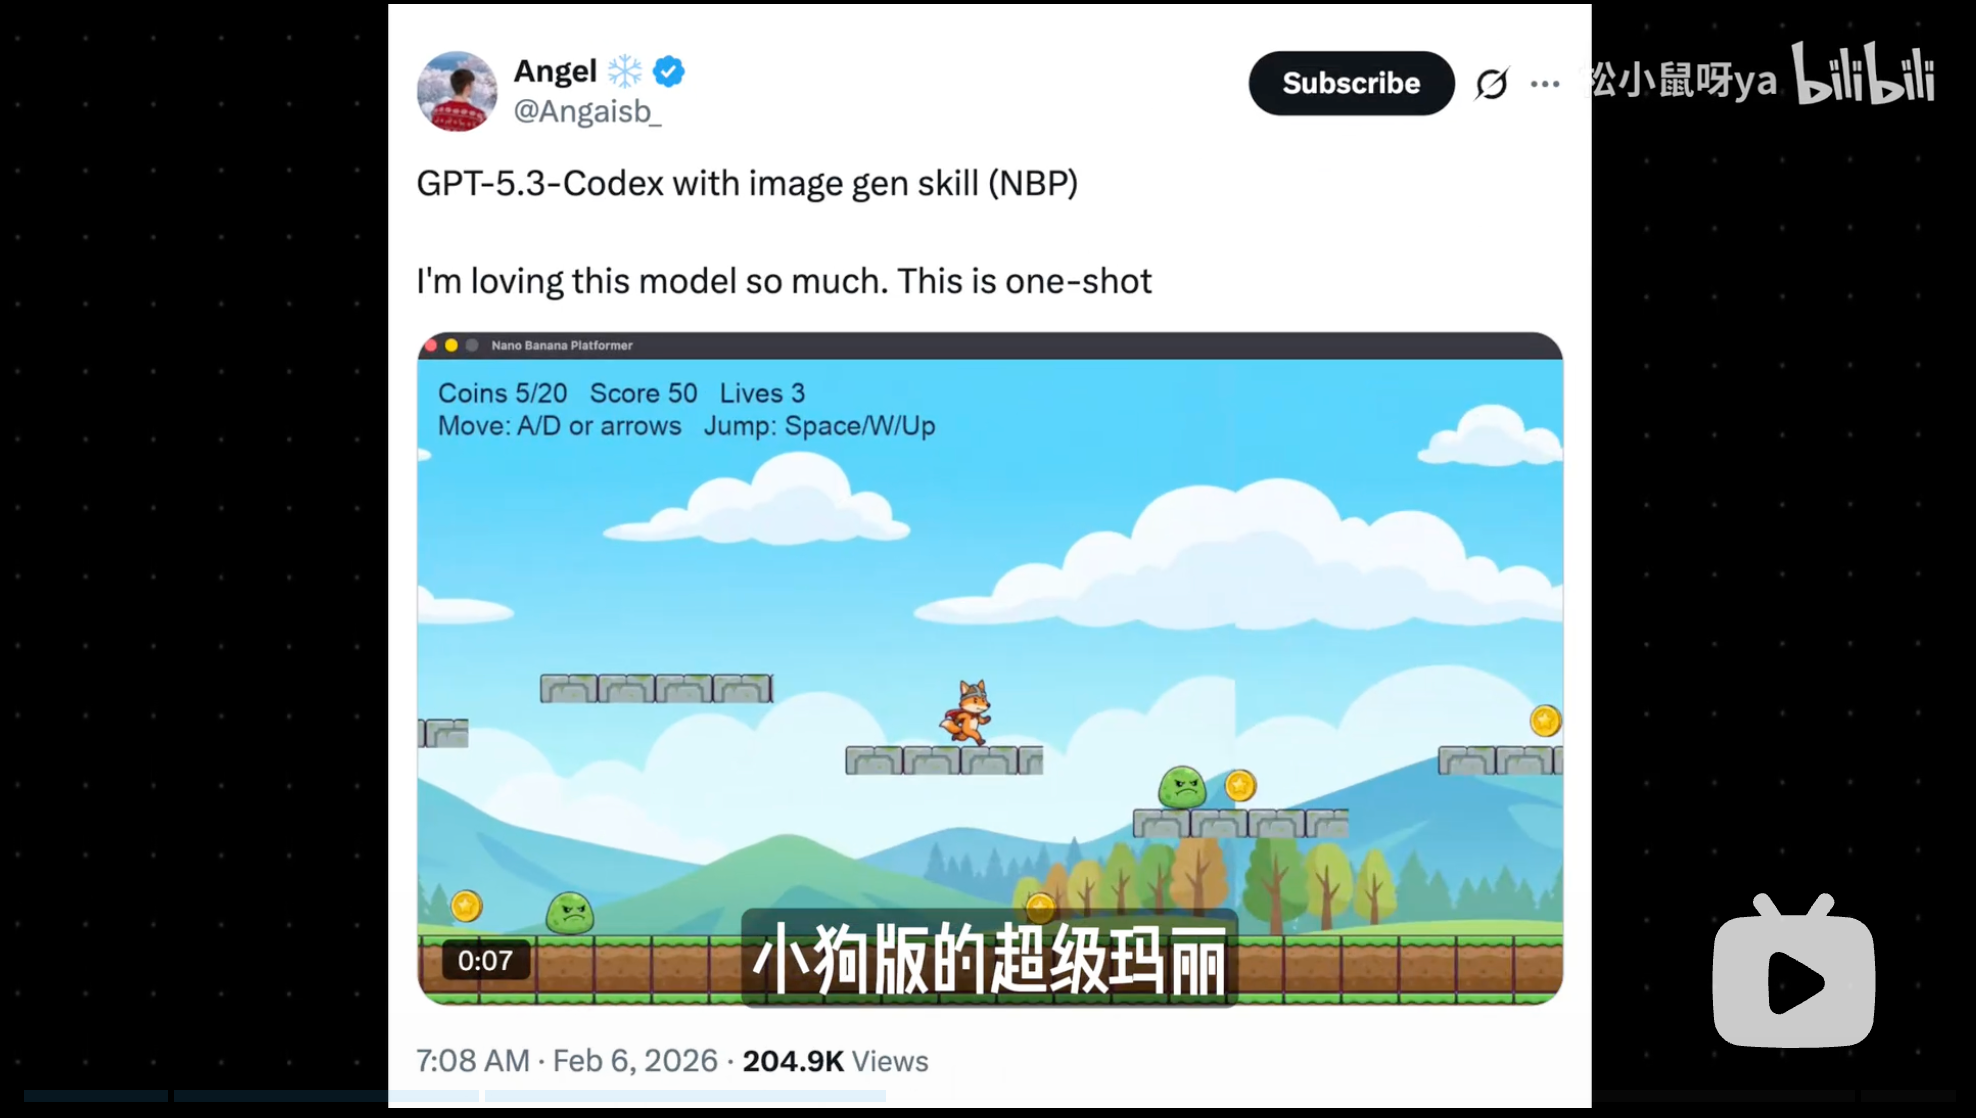This screenshot has width=1976, height=1118.
Task: Click the green slime on the stone platform
Action: coord(1182,787)
